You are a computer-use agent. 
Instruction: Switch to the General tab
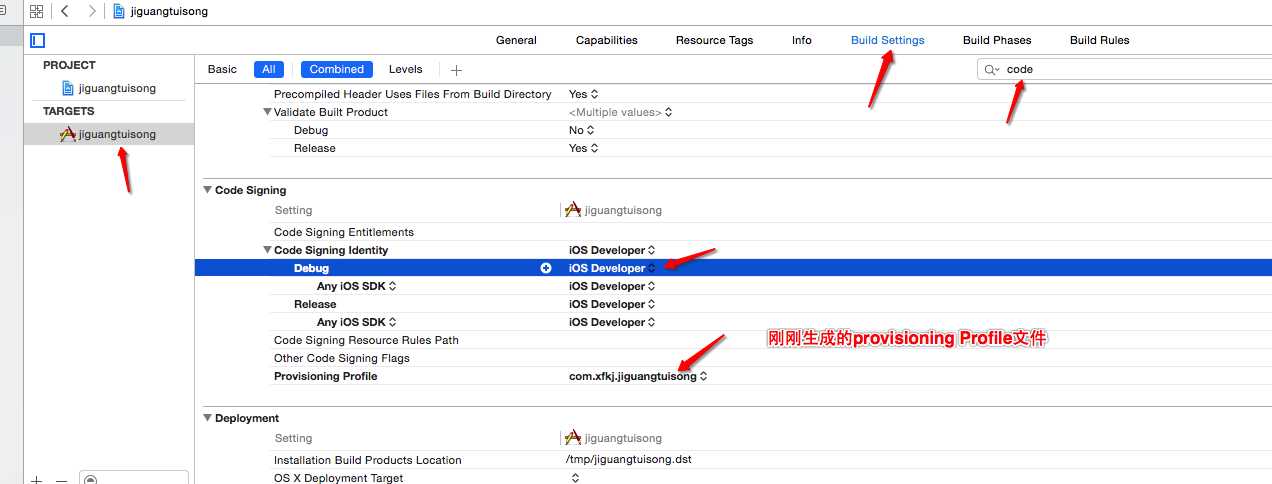(x=516, y=40)
